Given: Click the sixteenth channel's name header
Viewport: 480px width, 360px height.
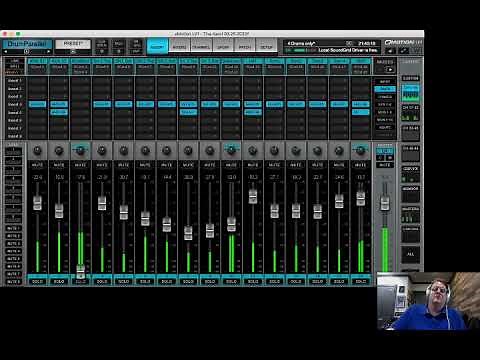Looking at the screenshot, I should point(361,61).
